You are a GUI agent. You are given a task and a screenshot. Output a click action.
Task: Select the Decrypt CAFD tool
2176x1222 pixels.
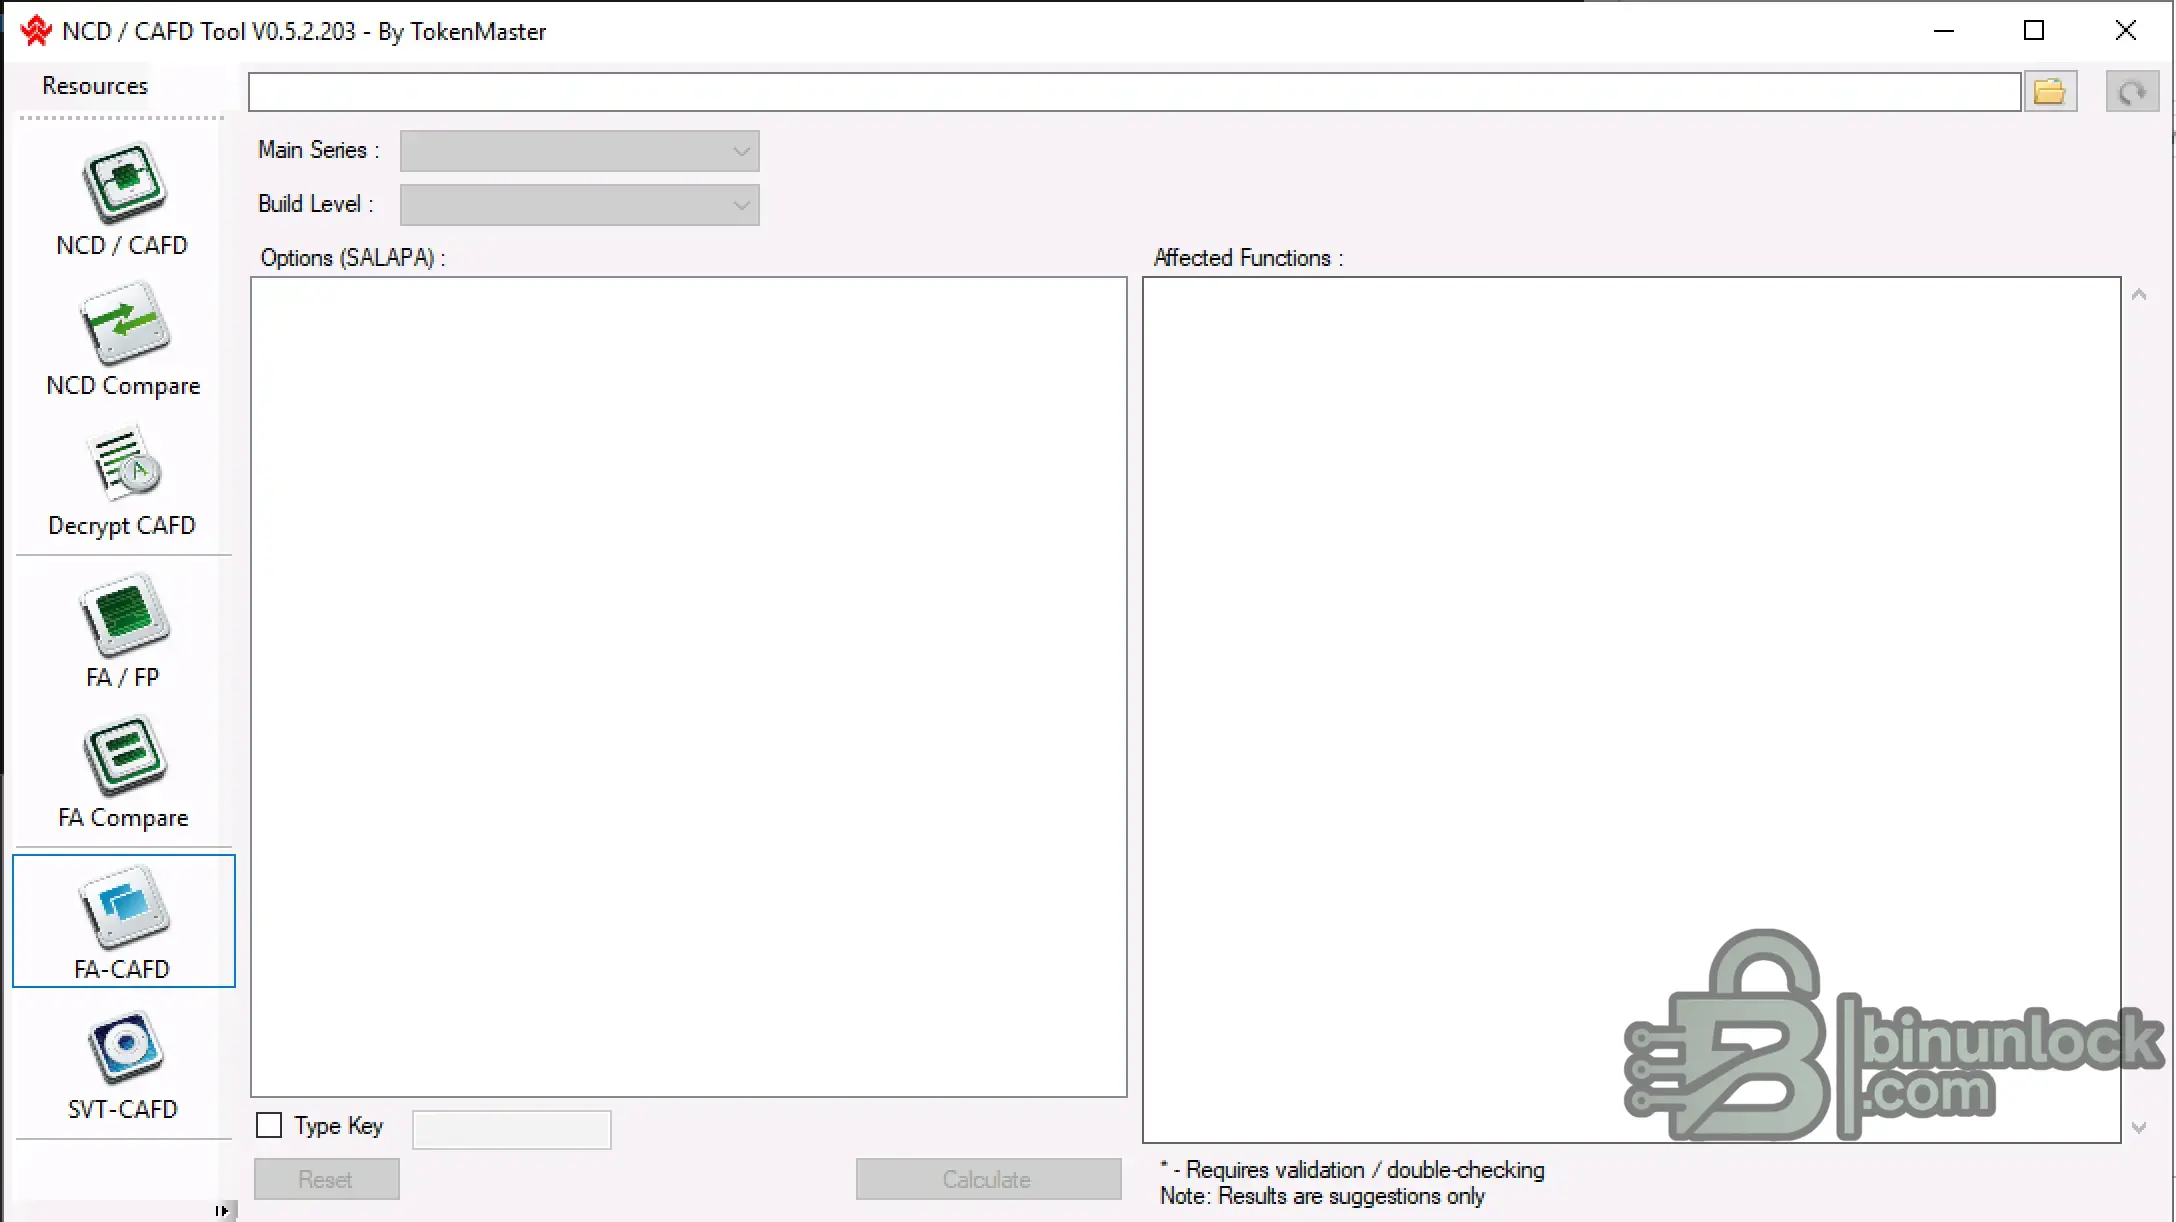click(x=122, y=481)
